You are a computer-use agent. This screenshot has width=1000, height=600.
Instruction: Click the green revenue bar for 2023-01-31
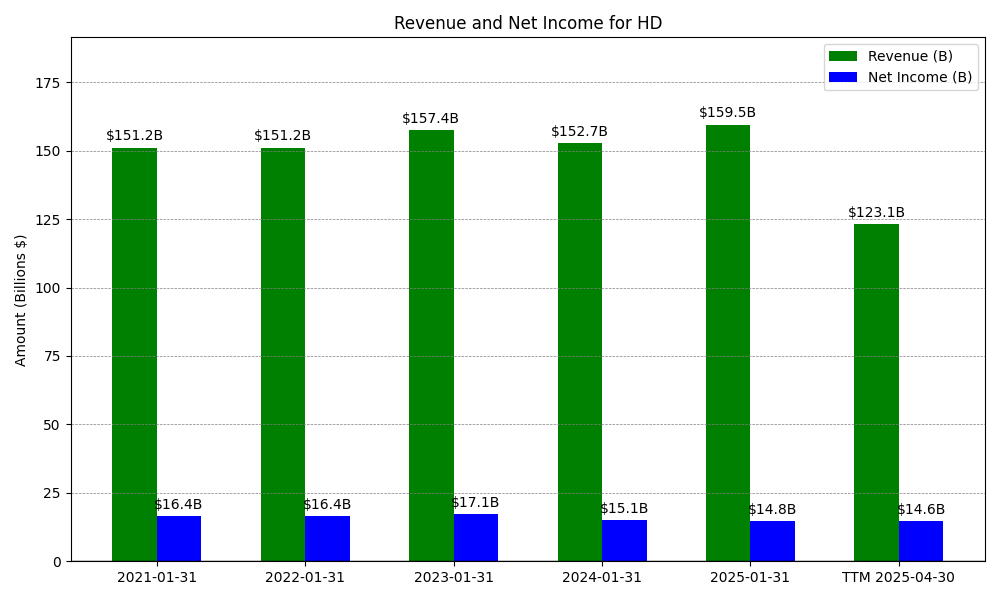click(x=431, y=346)
